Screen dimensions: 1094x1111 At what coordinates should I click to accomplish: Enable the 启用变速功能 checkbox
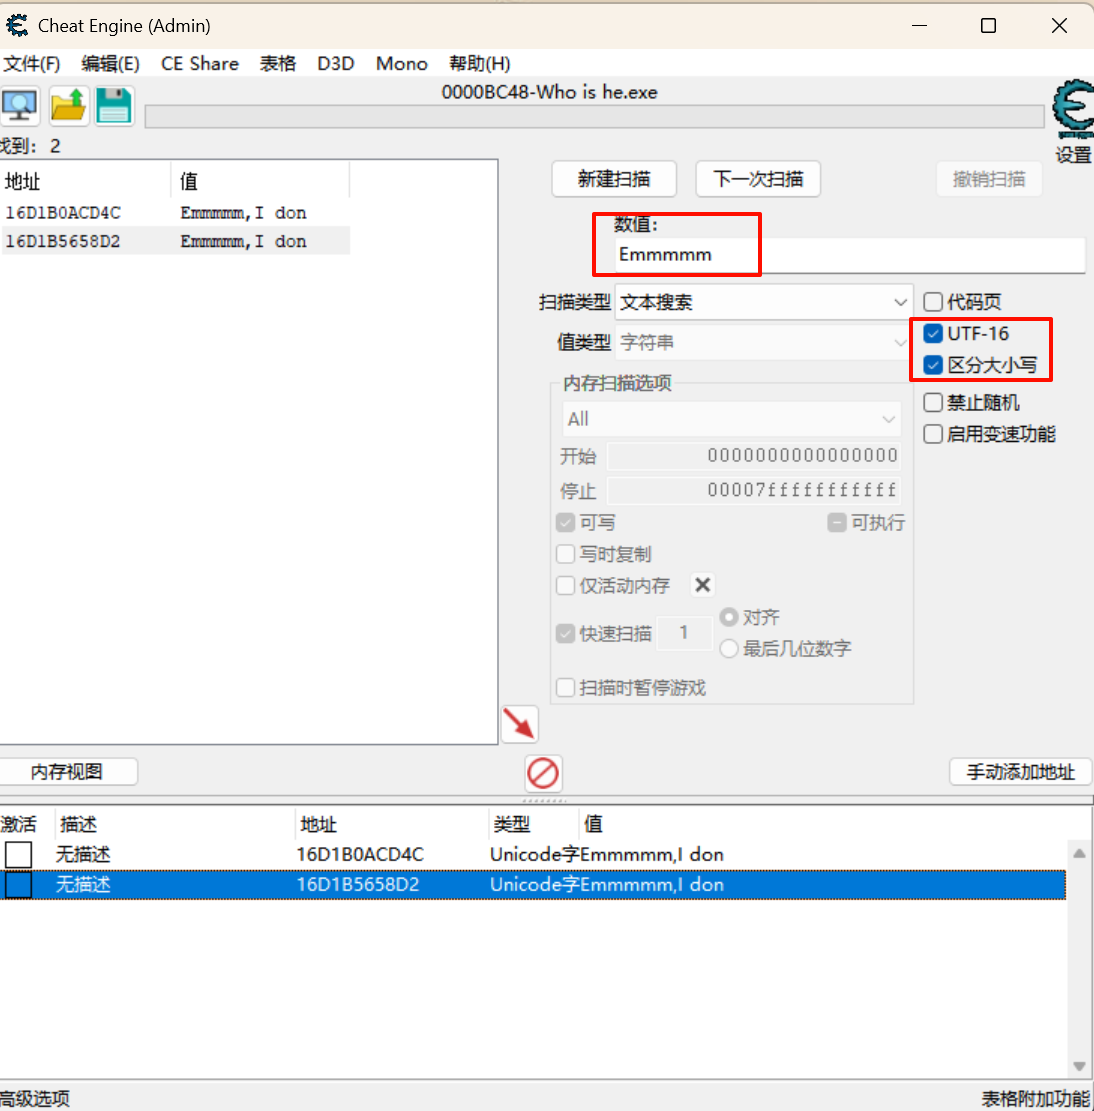point(933,434)
